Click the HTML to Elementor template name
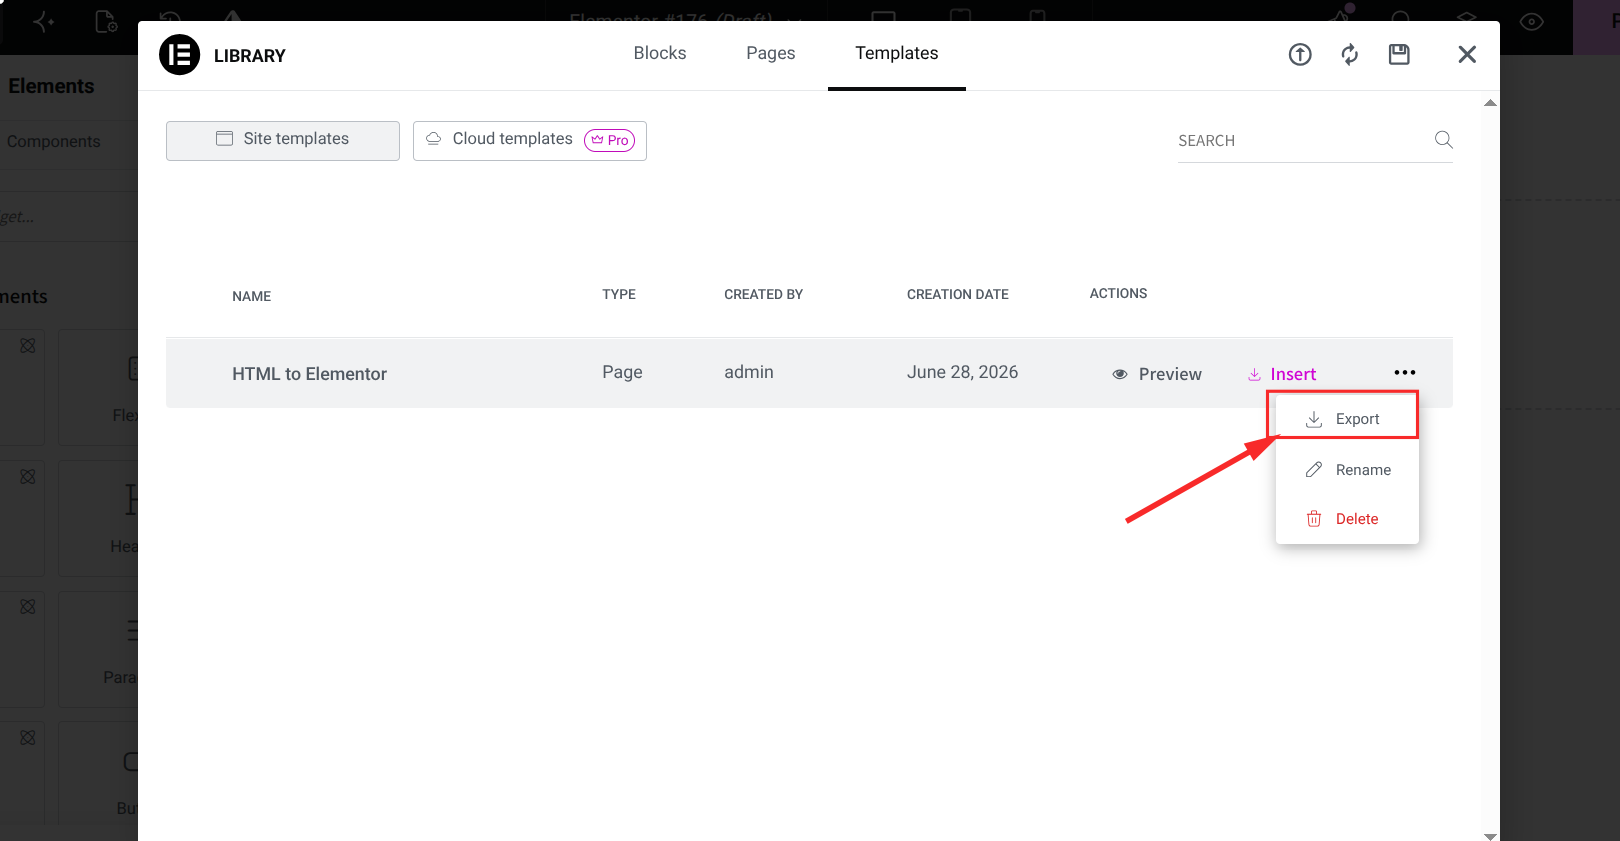 pos(310,374)
